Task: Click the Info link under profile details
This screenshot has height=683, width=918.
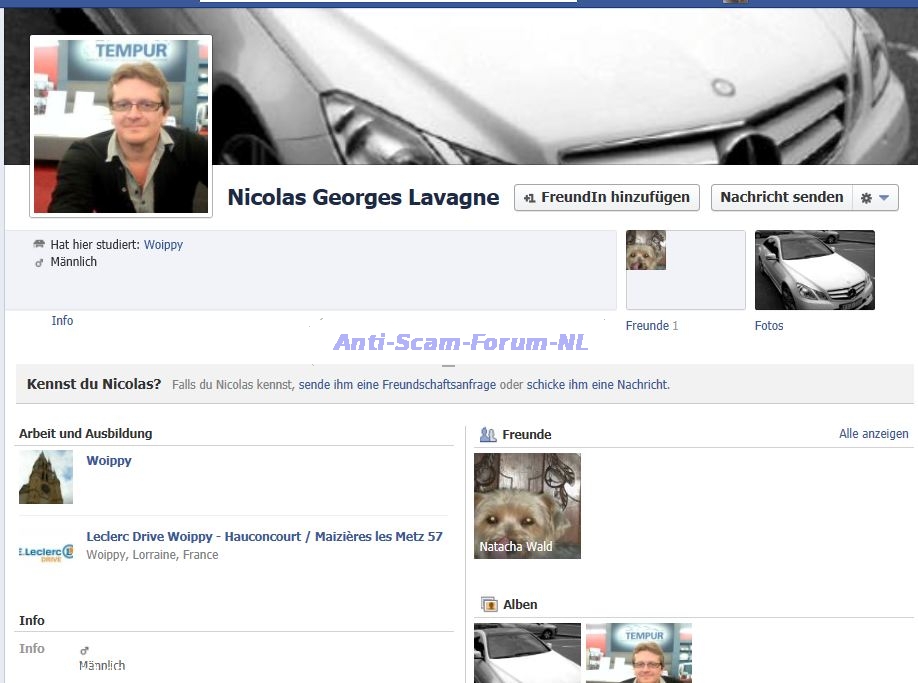Action: pyautogui.click(x=62, y=321)
